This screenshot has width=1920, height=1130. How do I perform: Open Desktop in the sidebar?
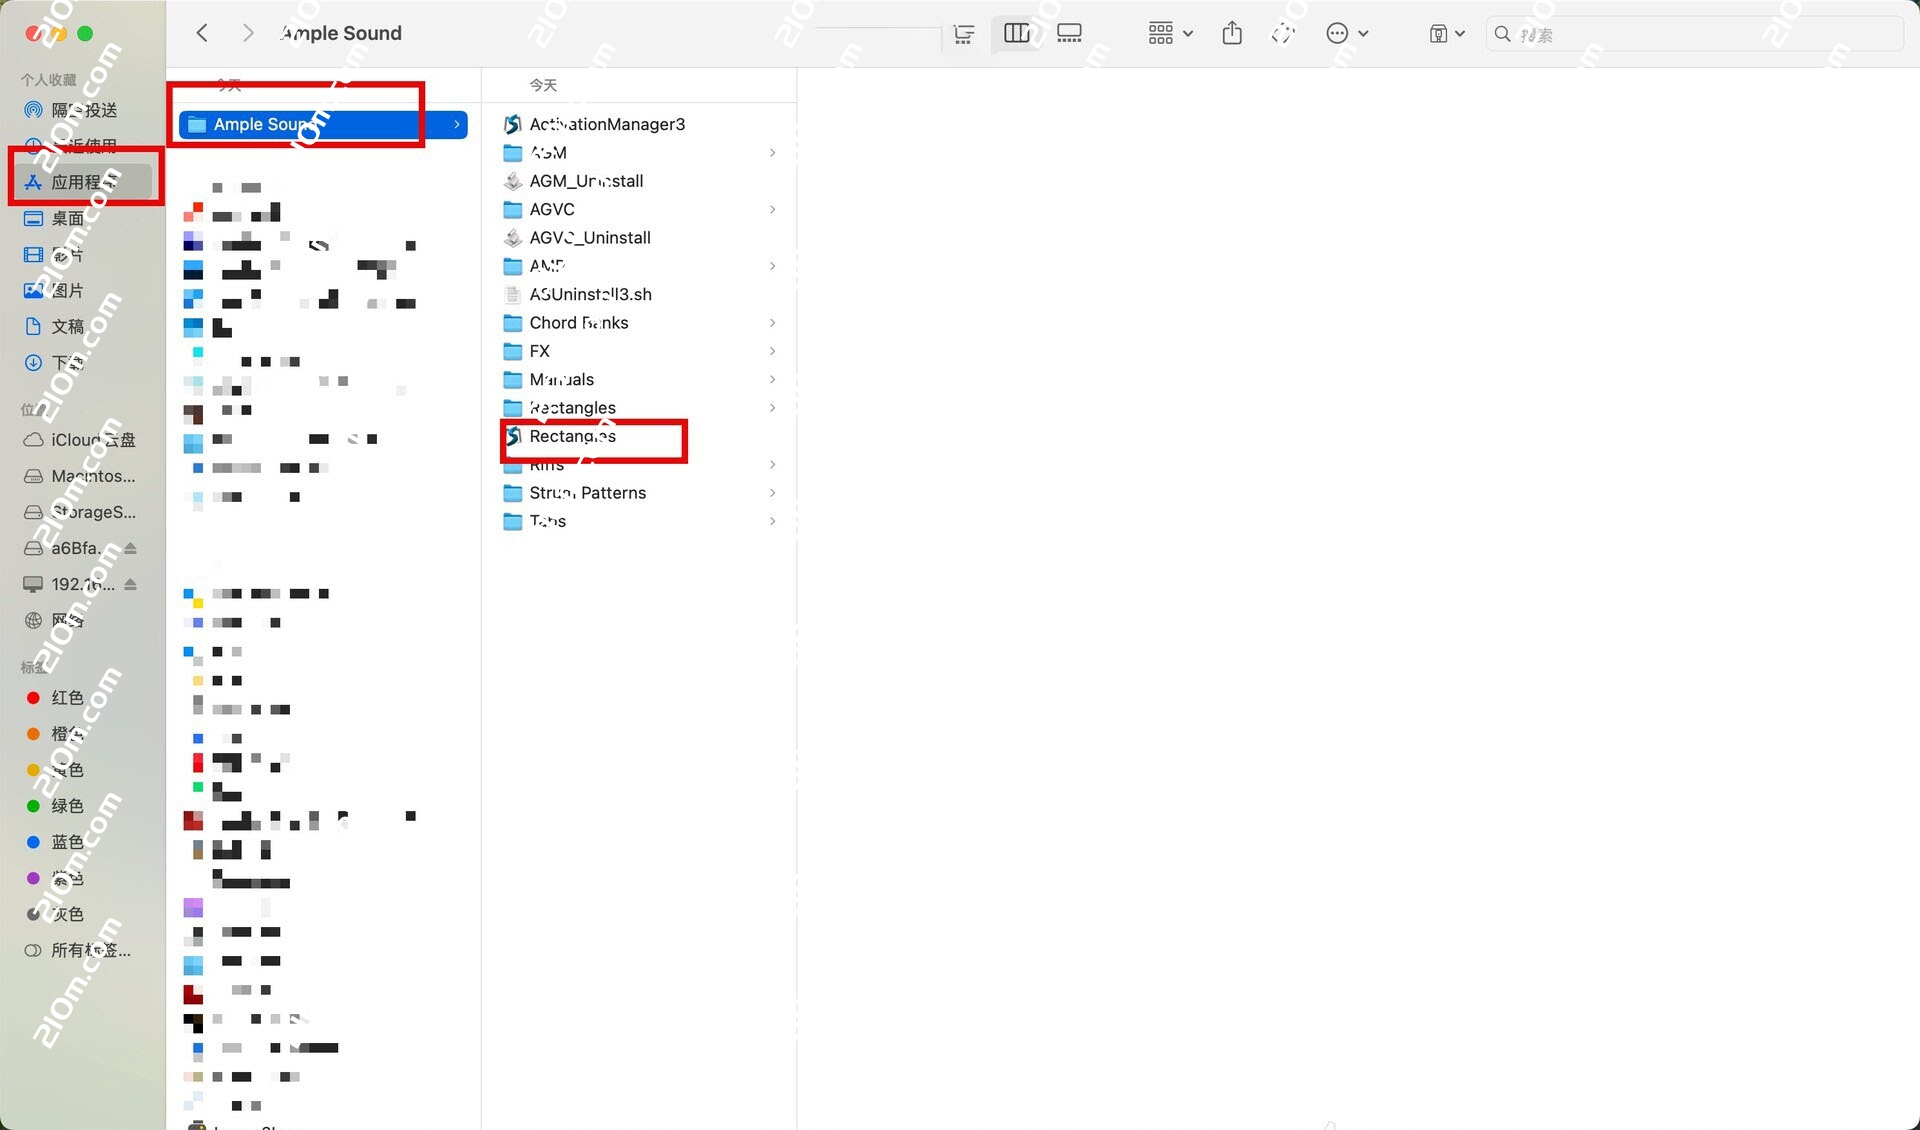pos(85,218)
